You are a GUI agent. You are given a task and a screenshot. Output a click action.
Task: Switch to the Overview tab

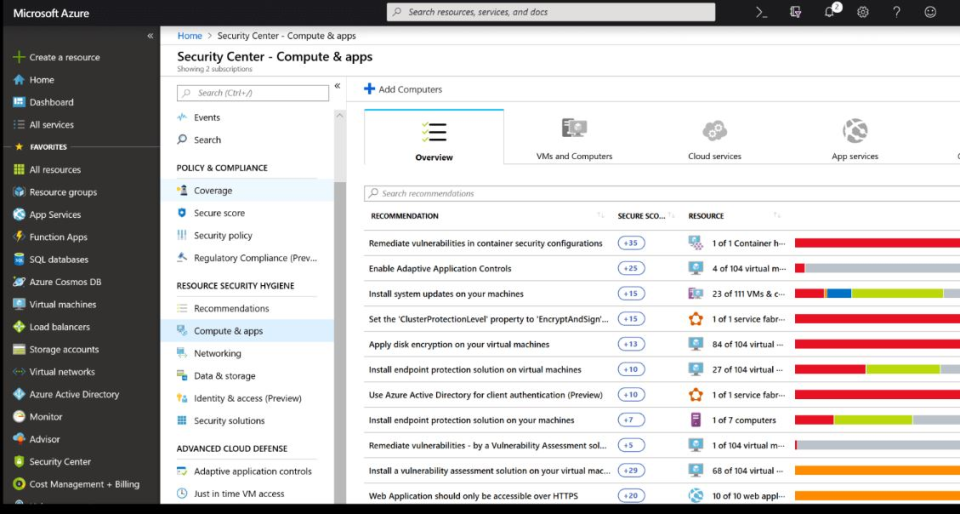pos(434,137)
